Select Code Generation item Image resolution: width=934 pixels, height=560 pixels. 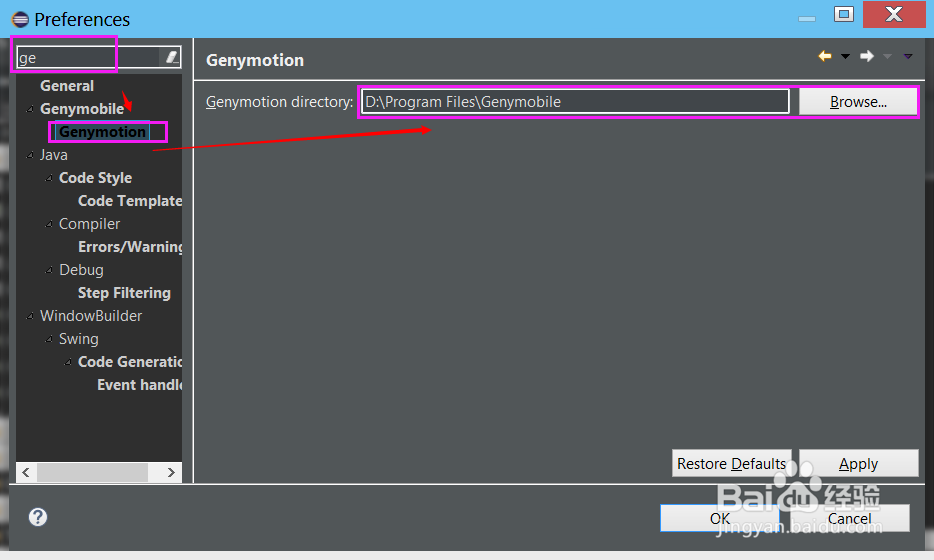coord(130,362)
